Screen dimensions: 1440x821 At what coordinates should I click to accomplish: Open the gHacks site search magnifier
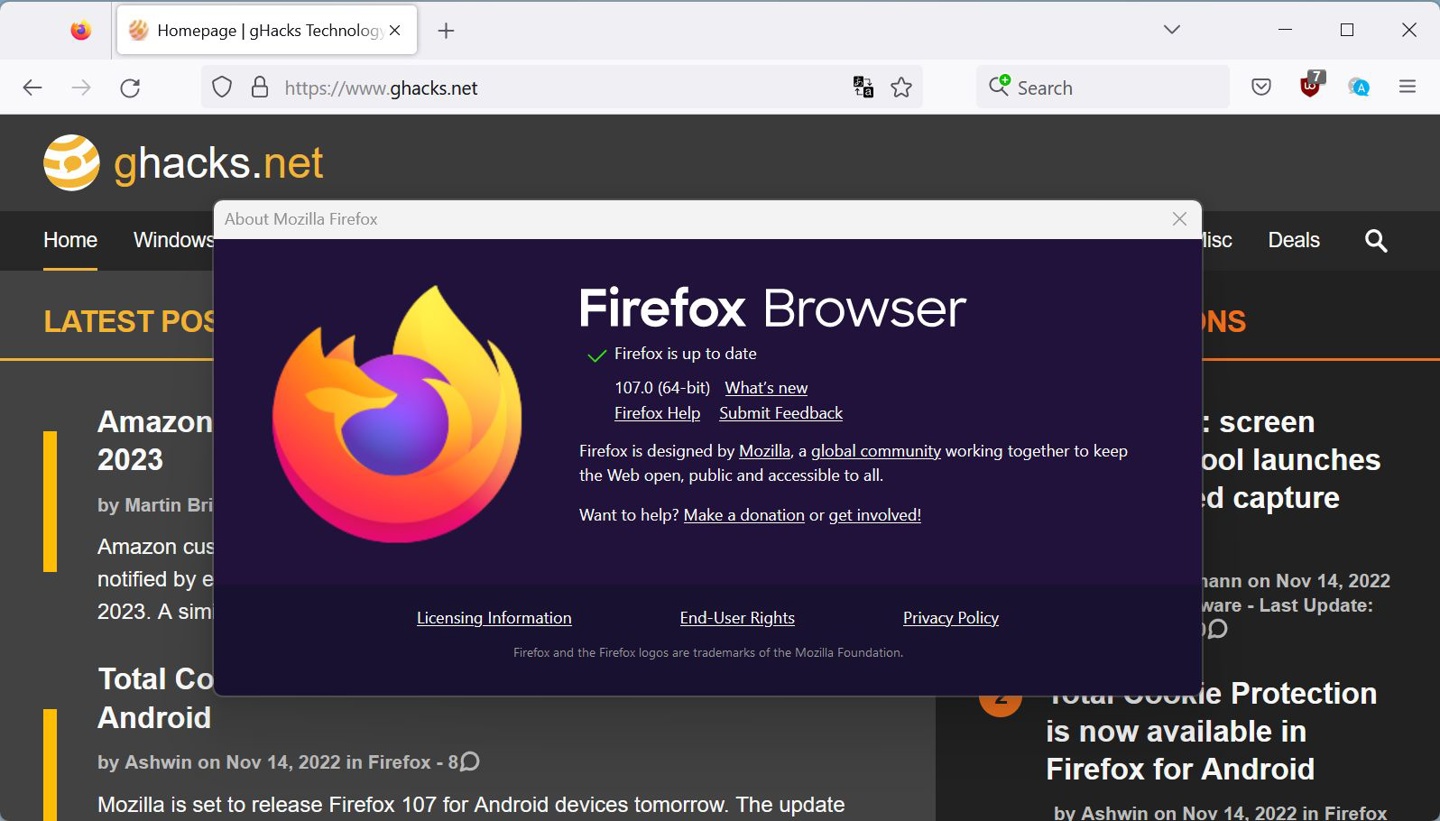click(x=1375, y=240)
